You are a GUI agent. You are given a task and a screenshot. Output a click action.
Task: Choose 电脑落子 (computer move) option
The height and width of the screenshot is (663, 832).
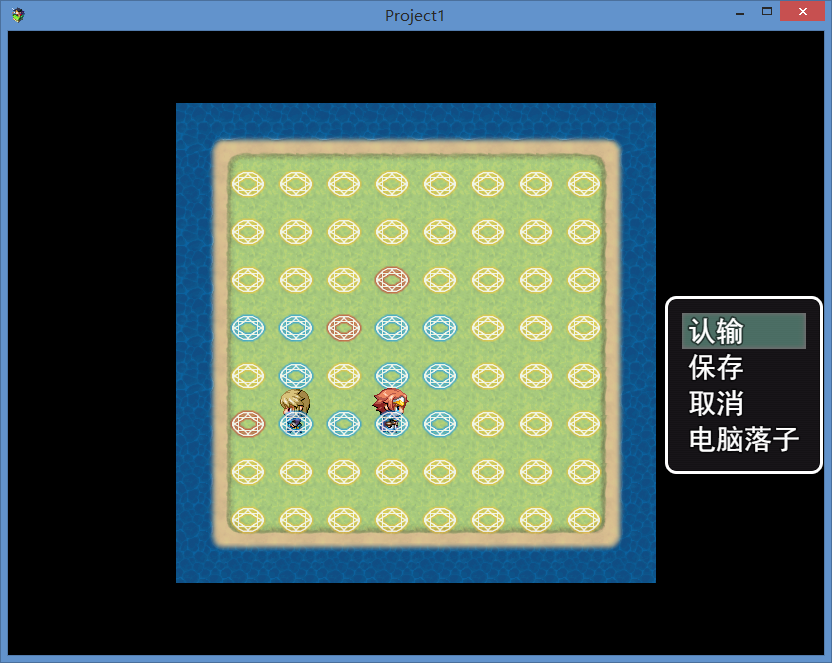point(743,440)
